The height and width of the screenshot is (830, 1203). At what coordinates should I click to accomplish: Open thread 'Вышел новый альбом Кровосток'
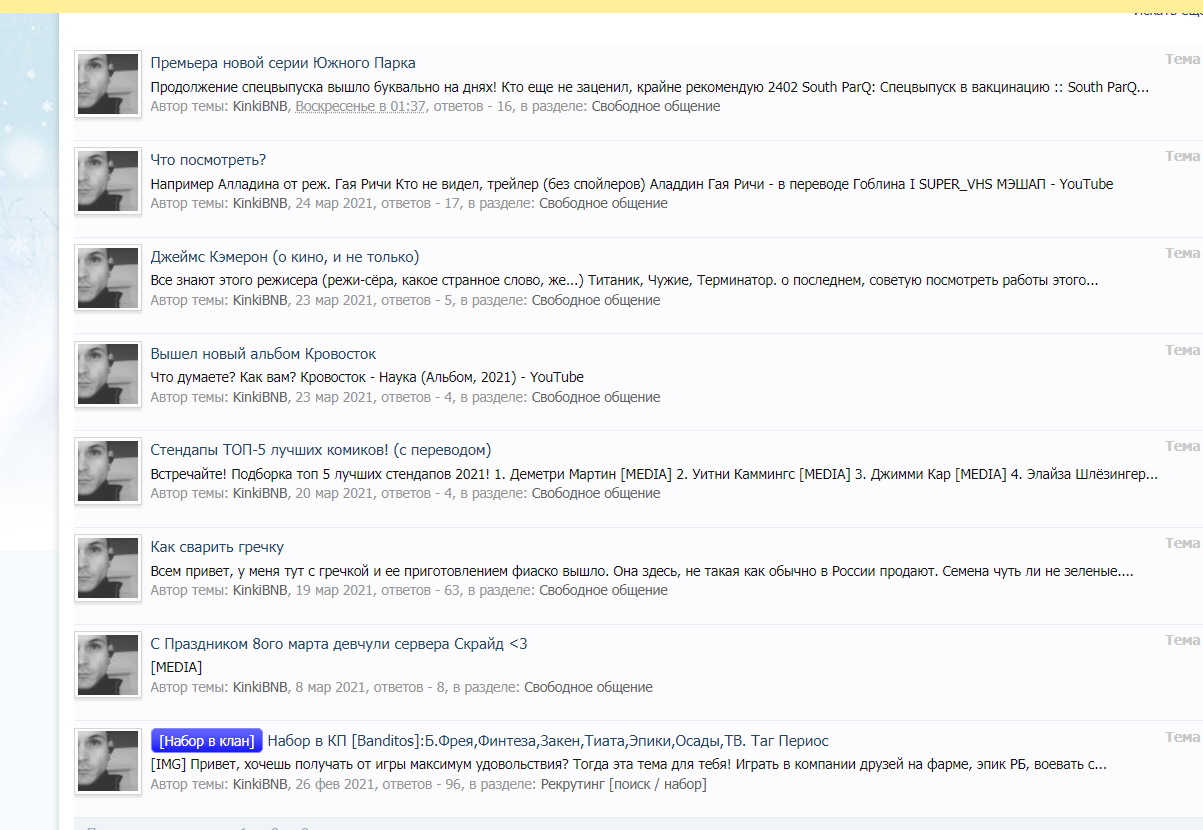263,354
